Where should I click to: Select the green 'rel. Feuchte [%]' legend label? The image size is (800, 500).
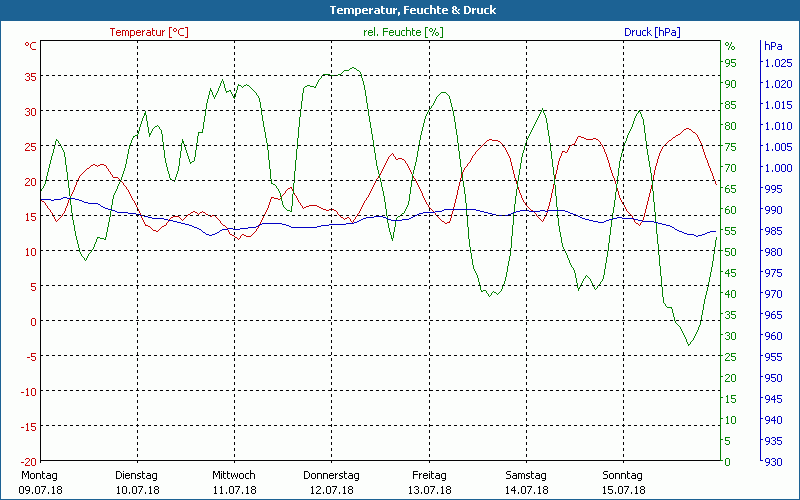tap(403, 32)
